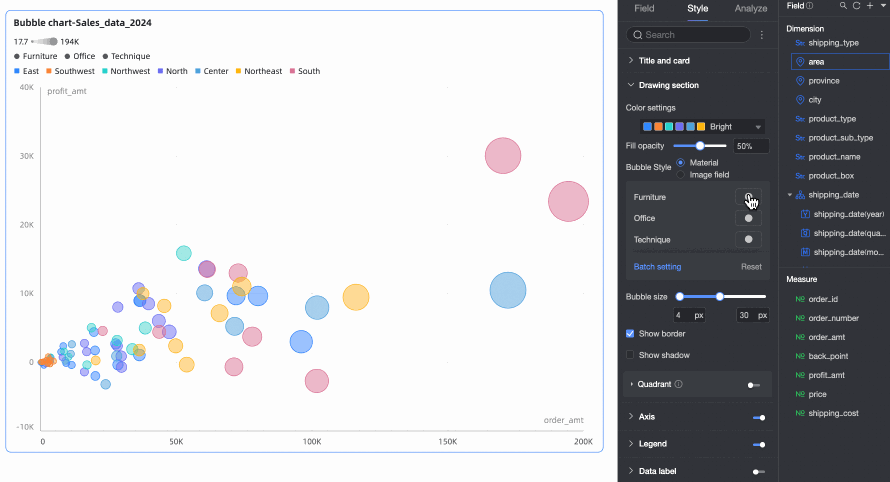Open the Technique bubble material picker
Viewport: 890px width, 482px height.
click(748, 240)
